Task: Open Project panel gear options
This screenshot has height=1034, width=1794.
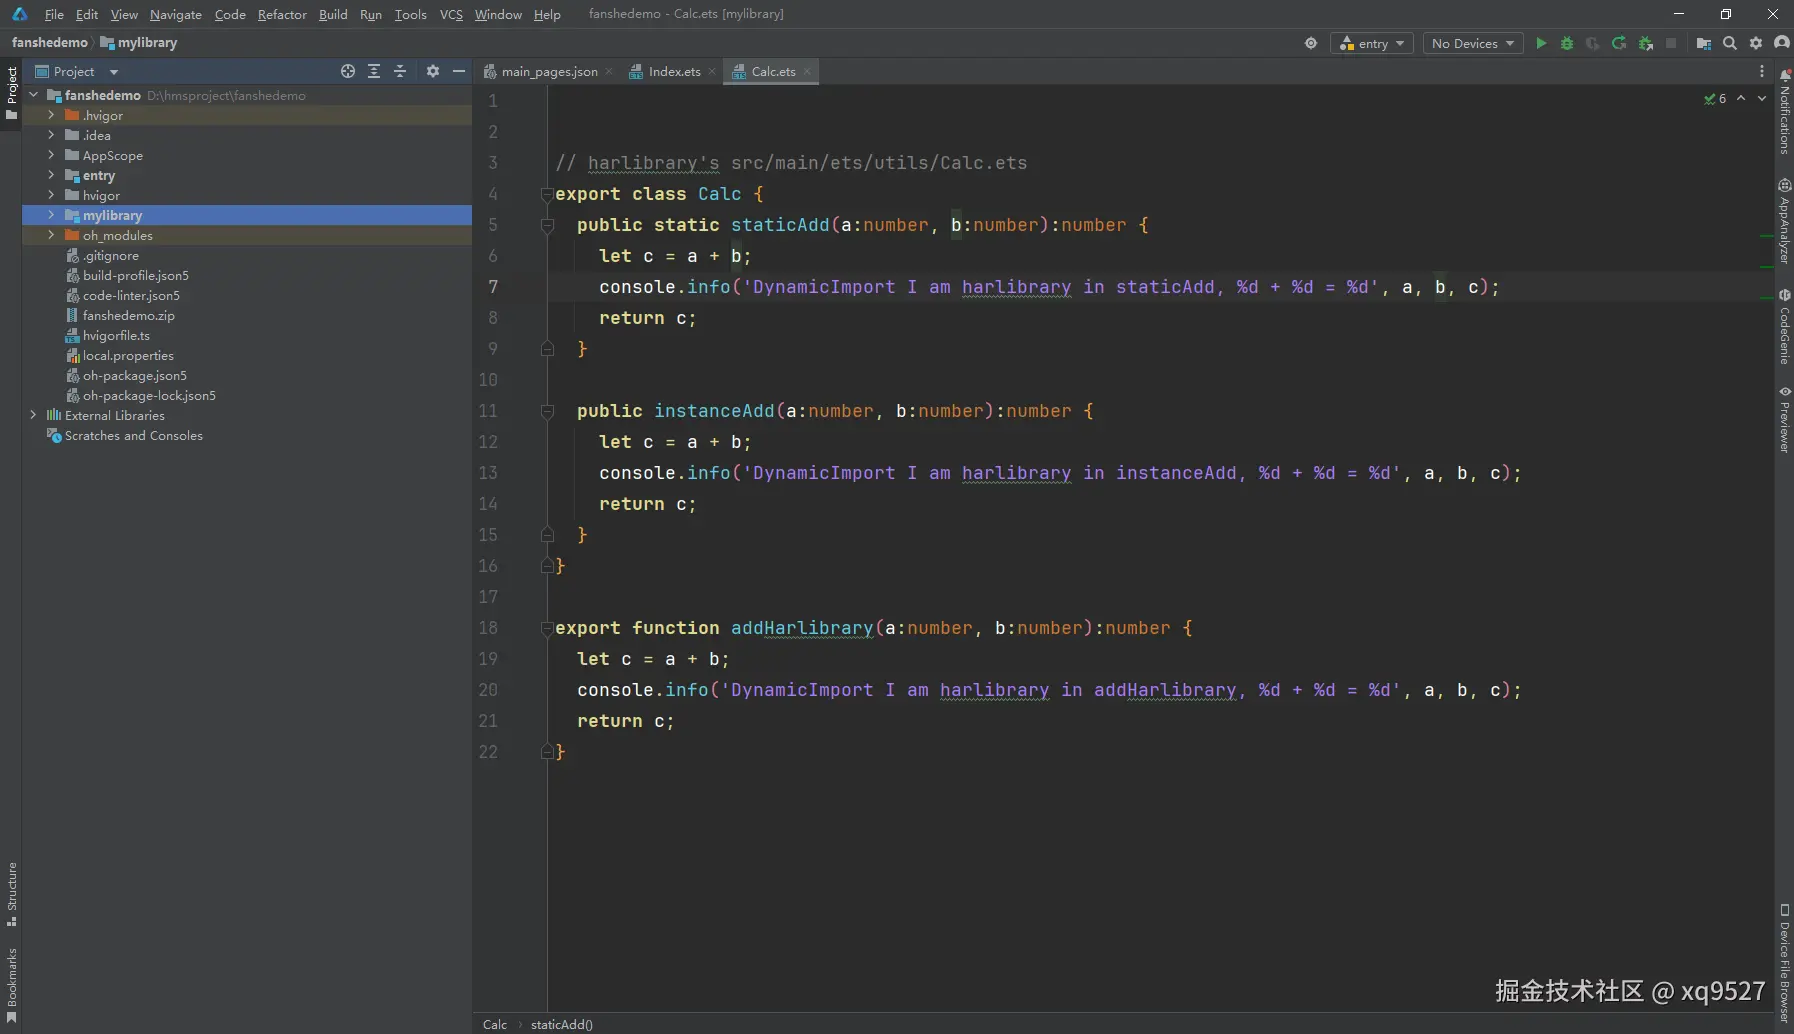Action: (432, 71)
